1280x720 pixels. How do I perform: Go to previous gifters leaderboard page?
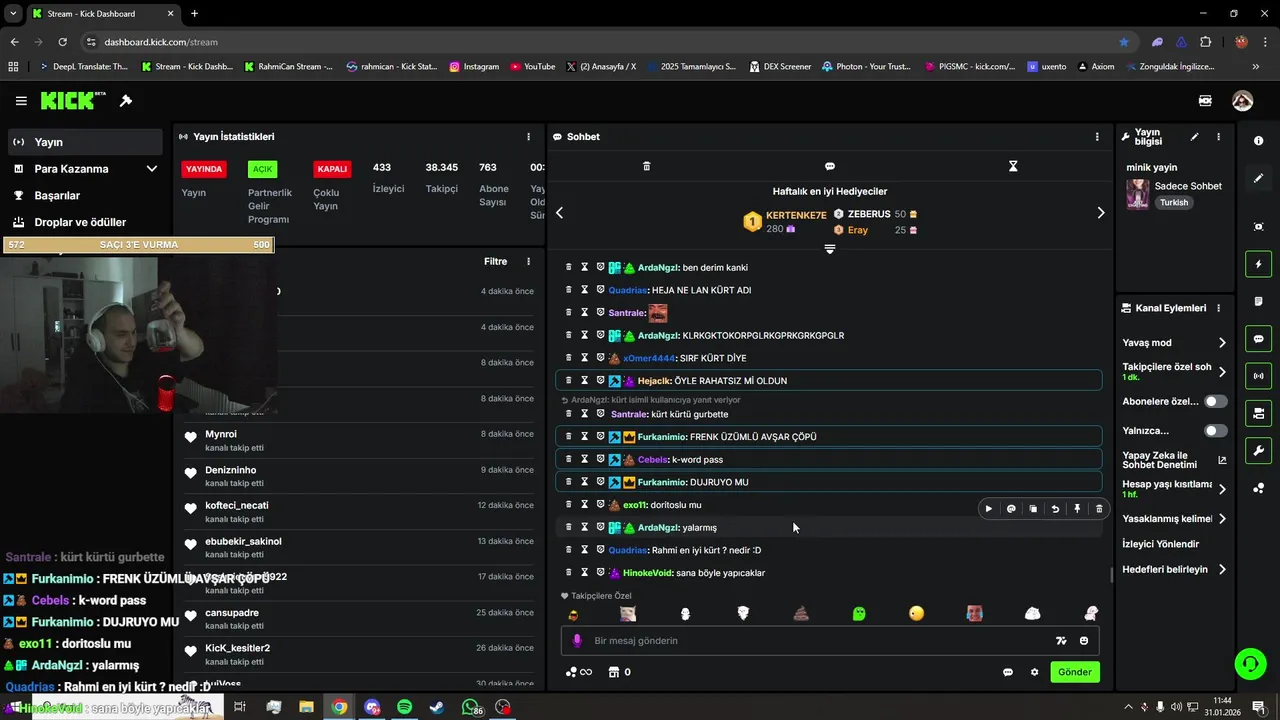559,213
